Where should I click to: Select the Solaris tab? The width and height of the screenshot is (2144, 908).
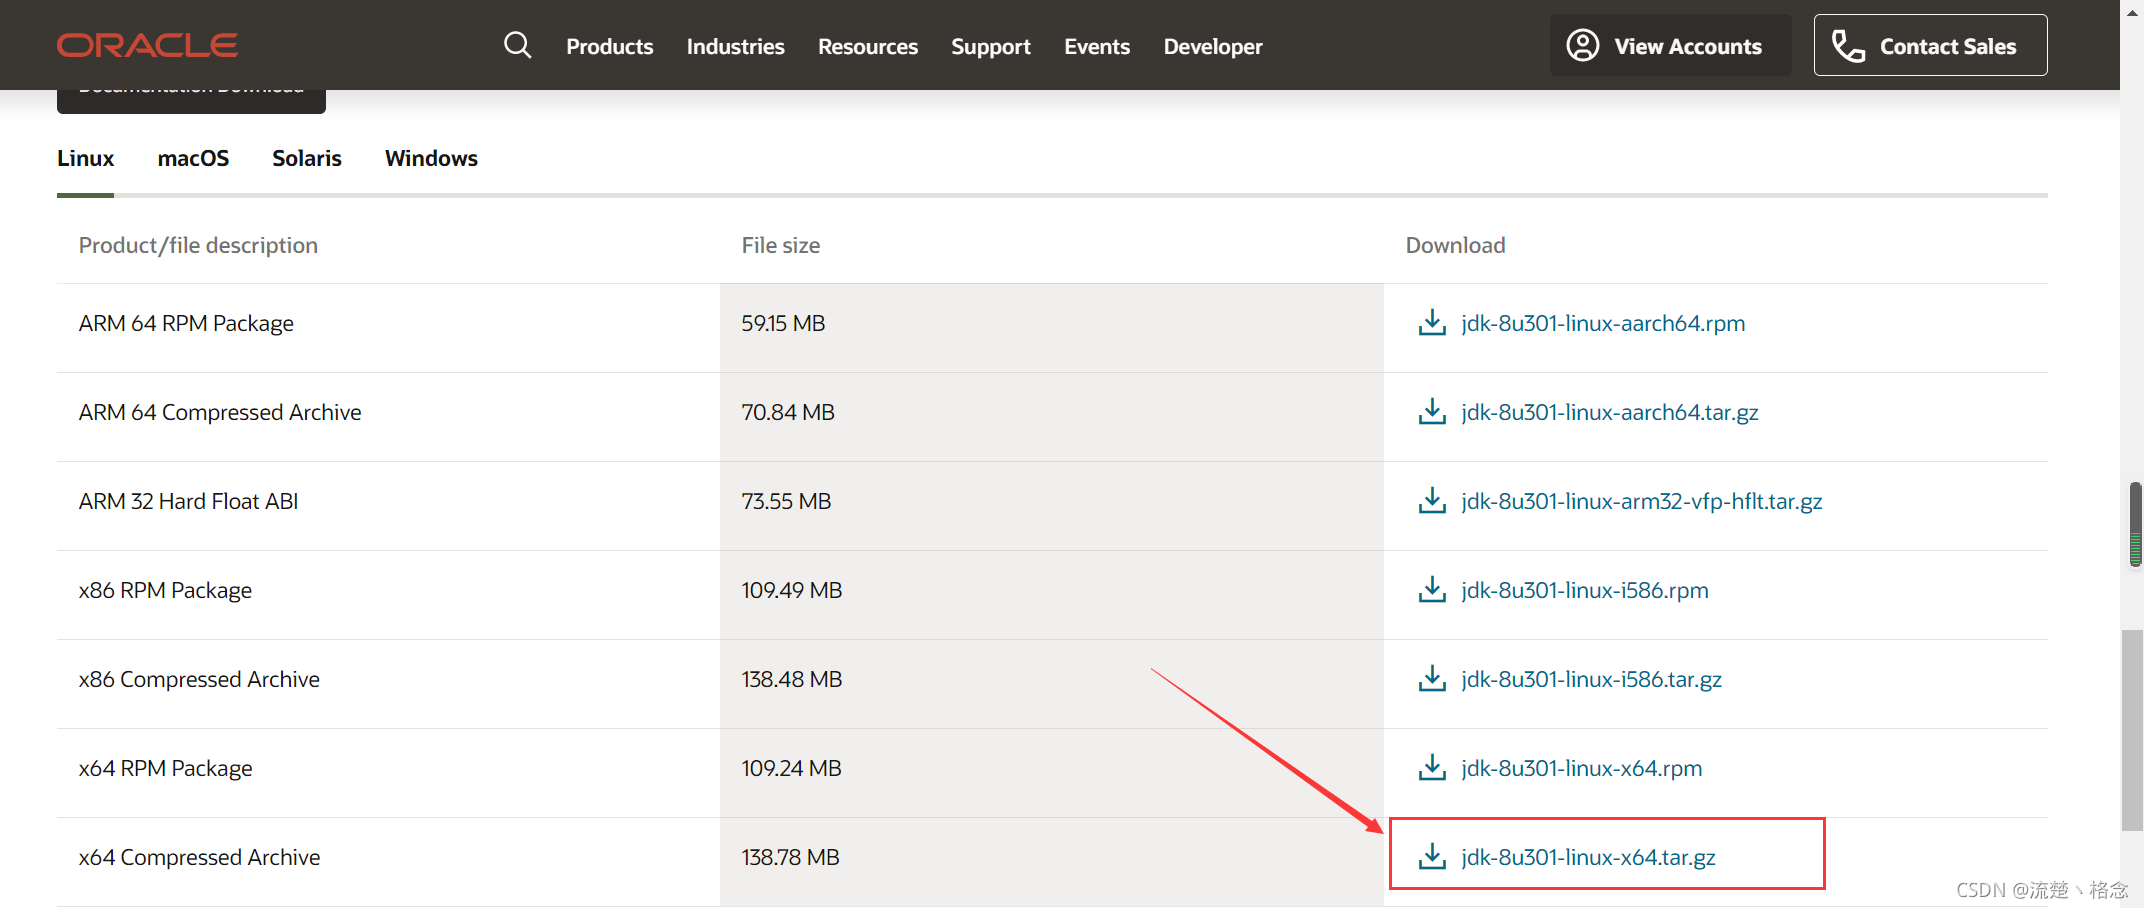point(307,159)
